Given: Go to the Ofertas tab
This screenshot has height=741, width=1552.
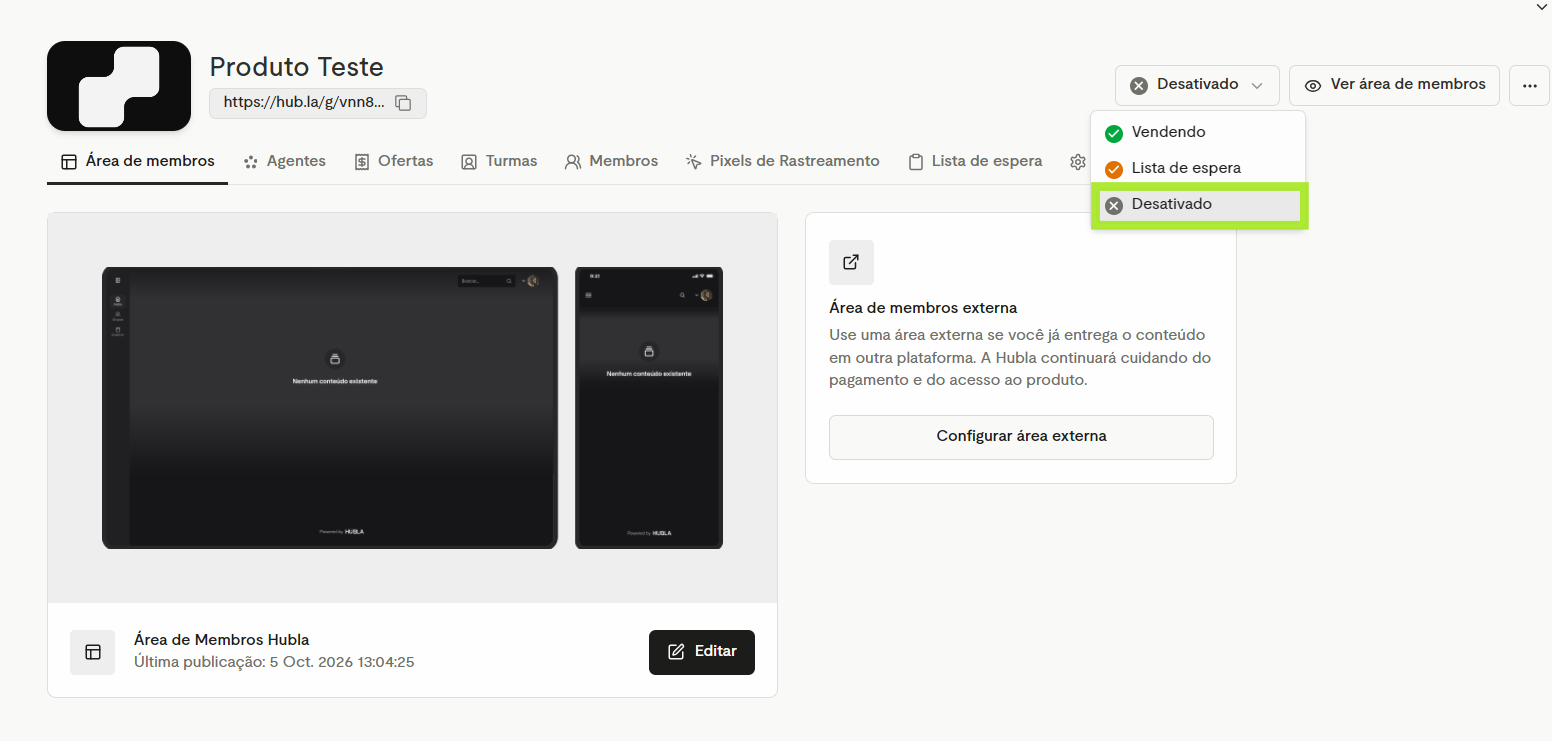Looking at the screenshot, I should pos(393,161).
